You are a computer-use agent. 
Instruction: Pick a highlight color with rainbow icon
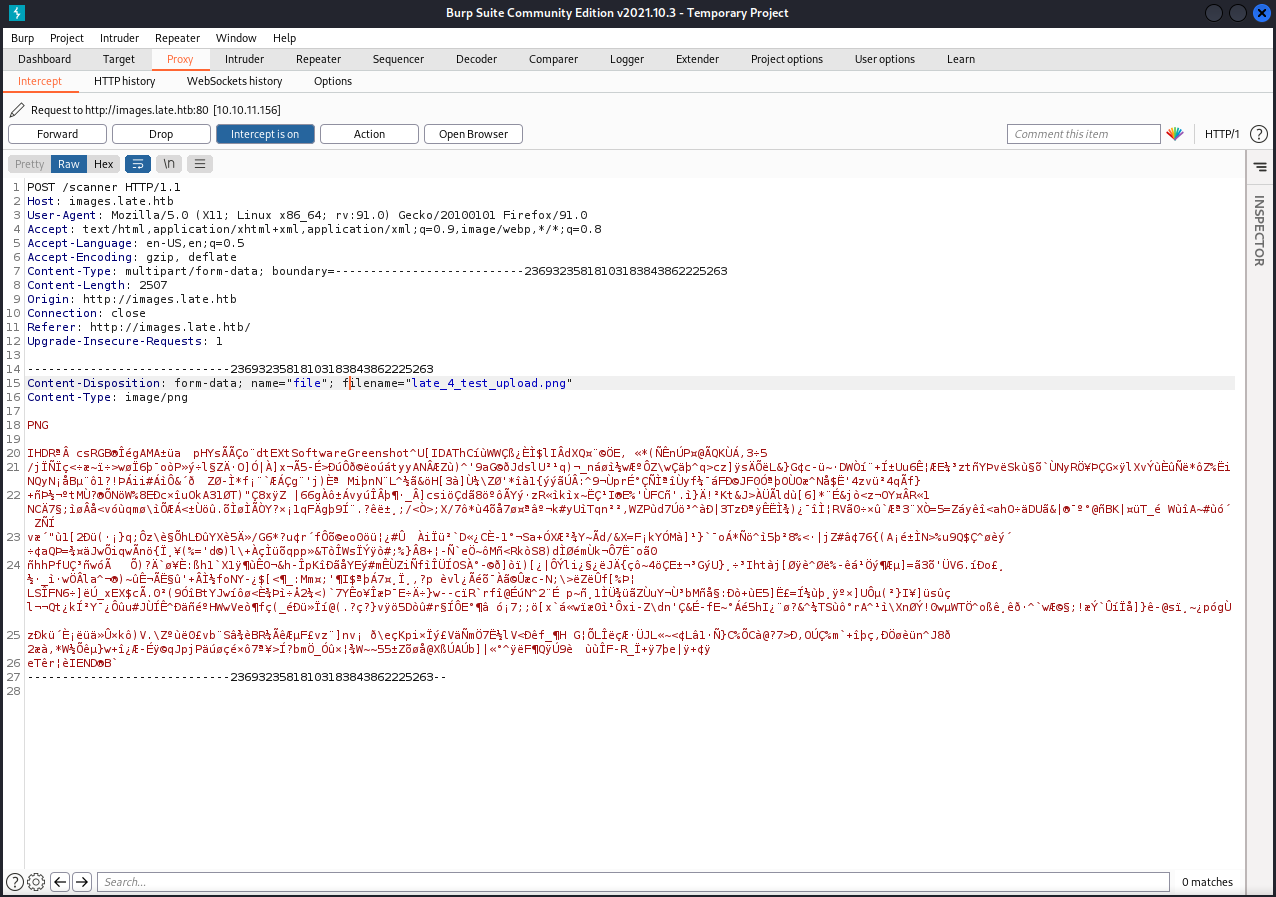(x=1175, y=134)
